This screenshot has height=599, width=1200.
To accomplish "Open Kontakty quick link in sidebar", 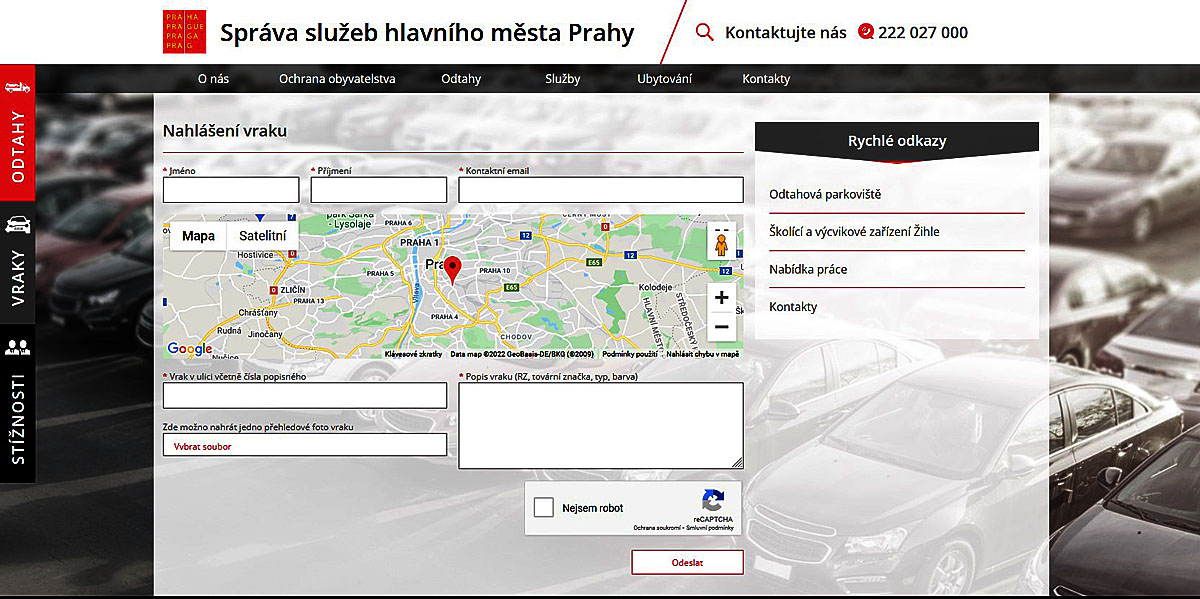I will click(x=793, y=307).
